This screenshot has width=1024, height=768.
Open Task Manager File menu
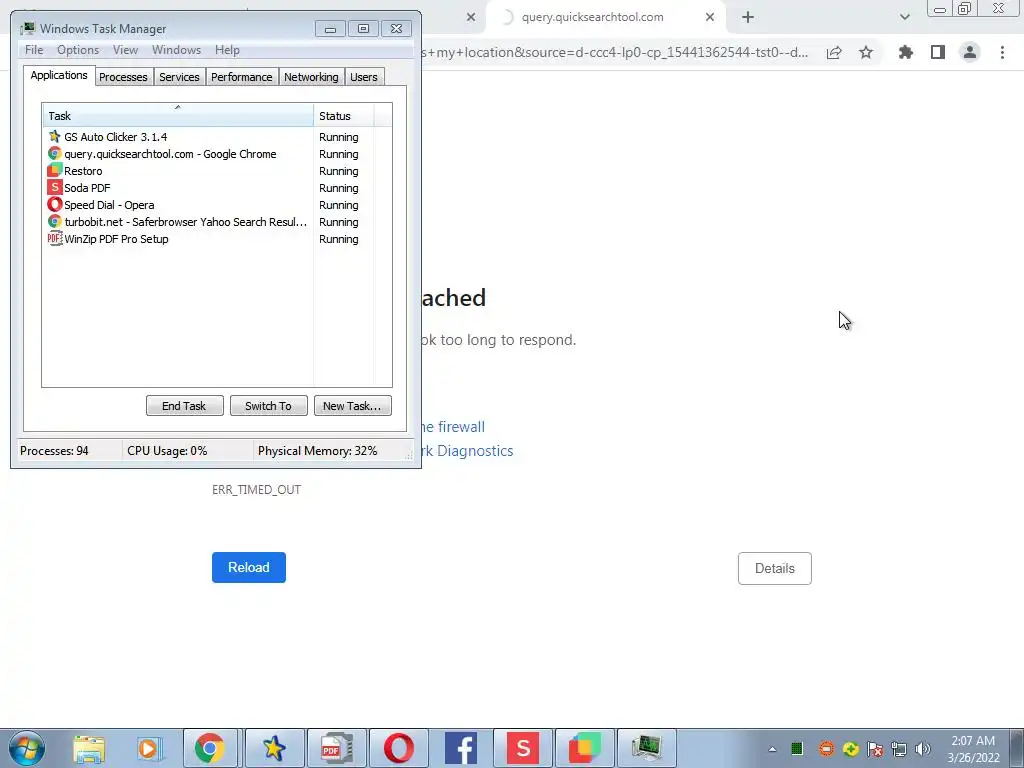click(34, 50)
